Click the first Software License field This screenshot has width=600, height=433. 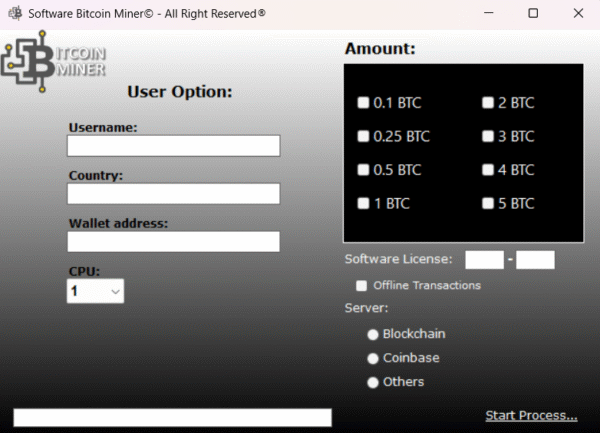click(x=484, y=260)
